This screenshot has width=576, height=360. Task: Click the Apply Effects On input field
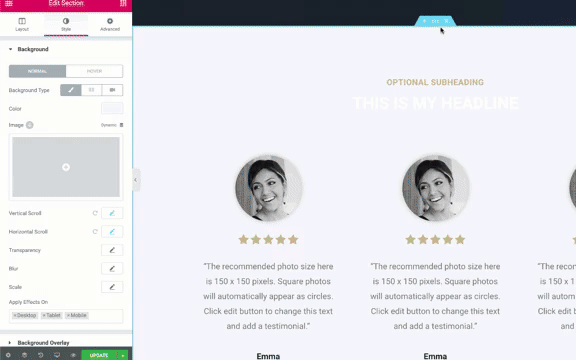click(66, 316)
